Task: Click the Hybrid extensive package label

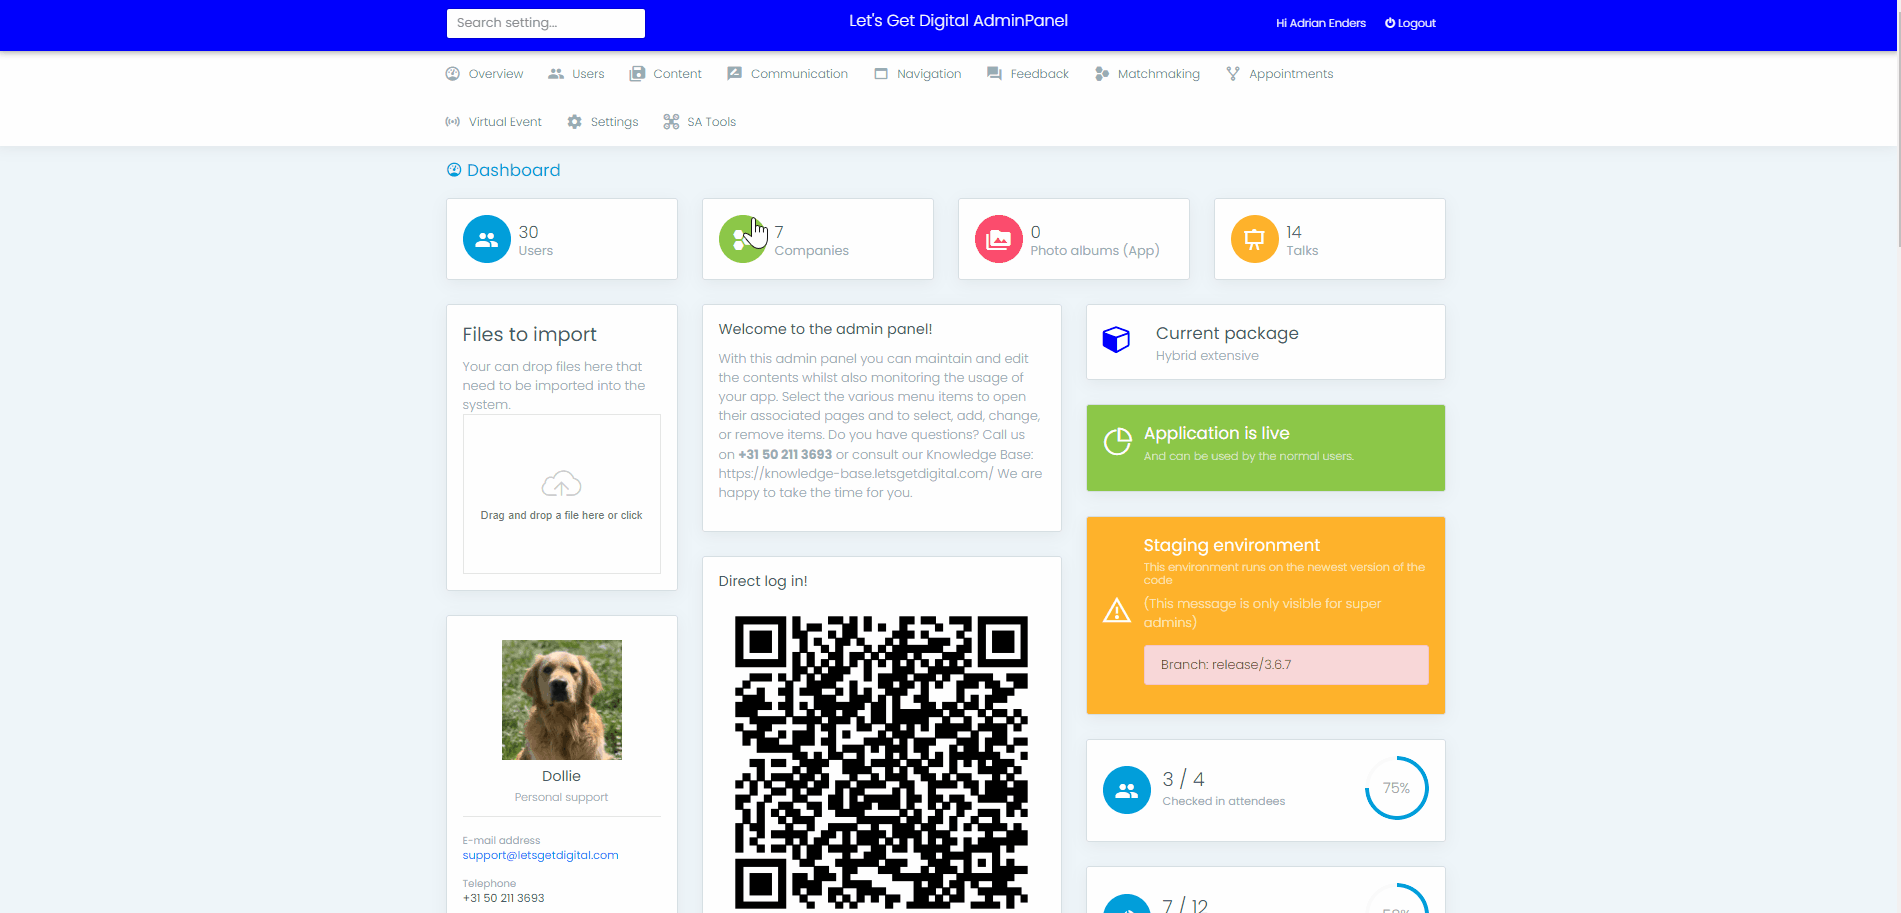Action: click(x=1207, y=356)
